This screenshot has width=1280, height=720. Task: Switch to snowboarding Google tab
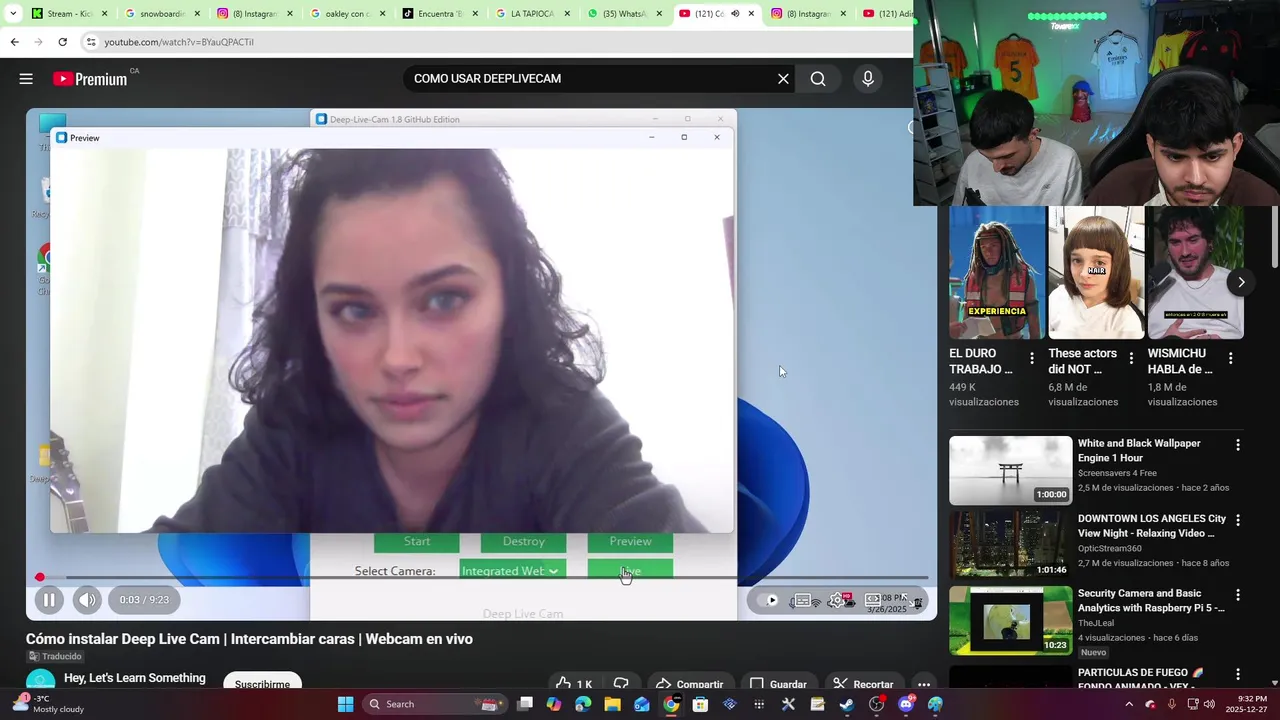[x=160, y=14]
